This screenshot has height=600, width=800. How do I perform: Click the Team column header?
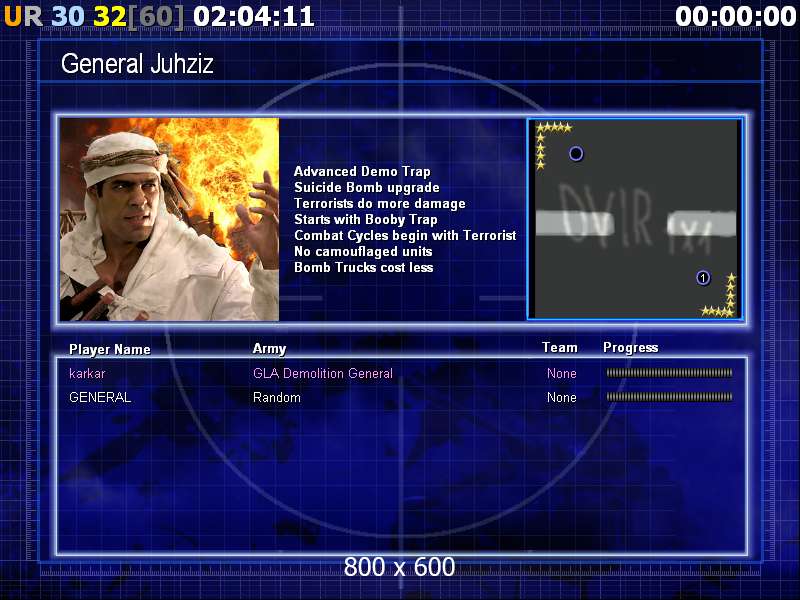[560, 347]
